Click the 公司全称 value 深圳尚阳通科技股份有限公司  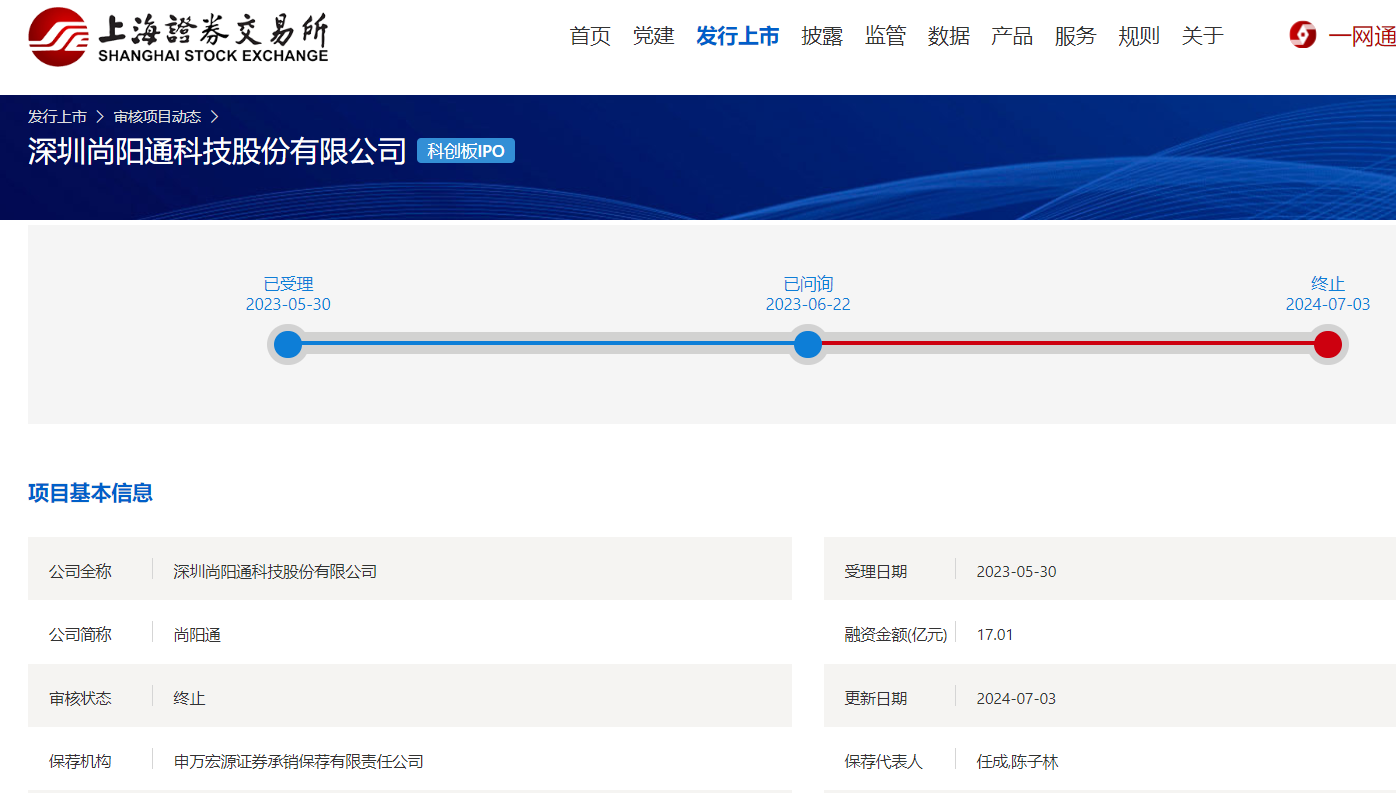275,572
